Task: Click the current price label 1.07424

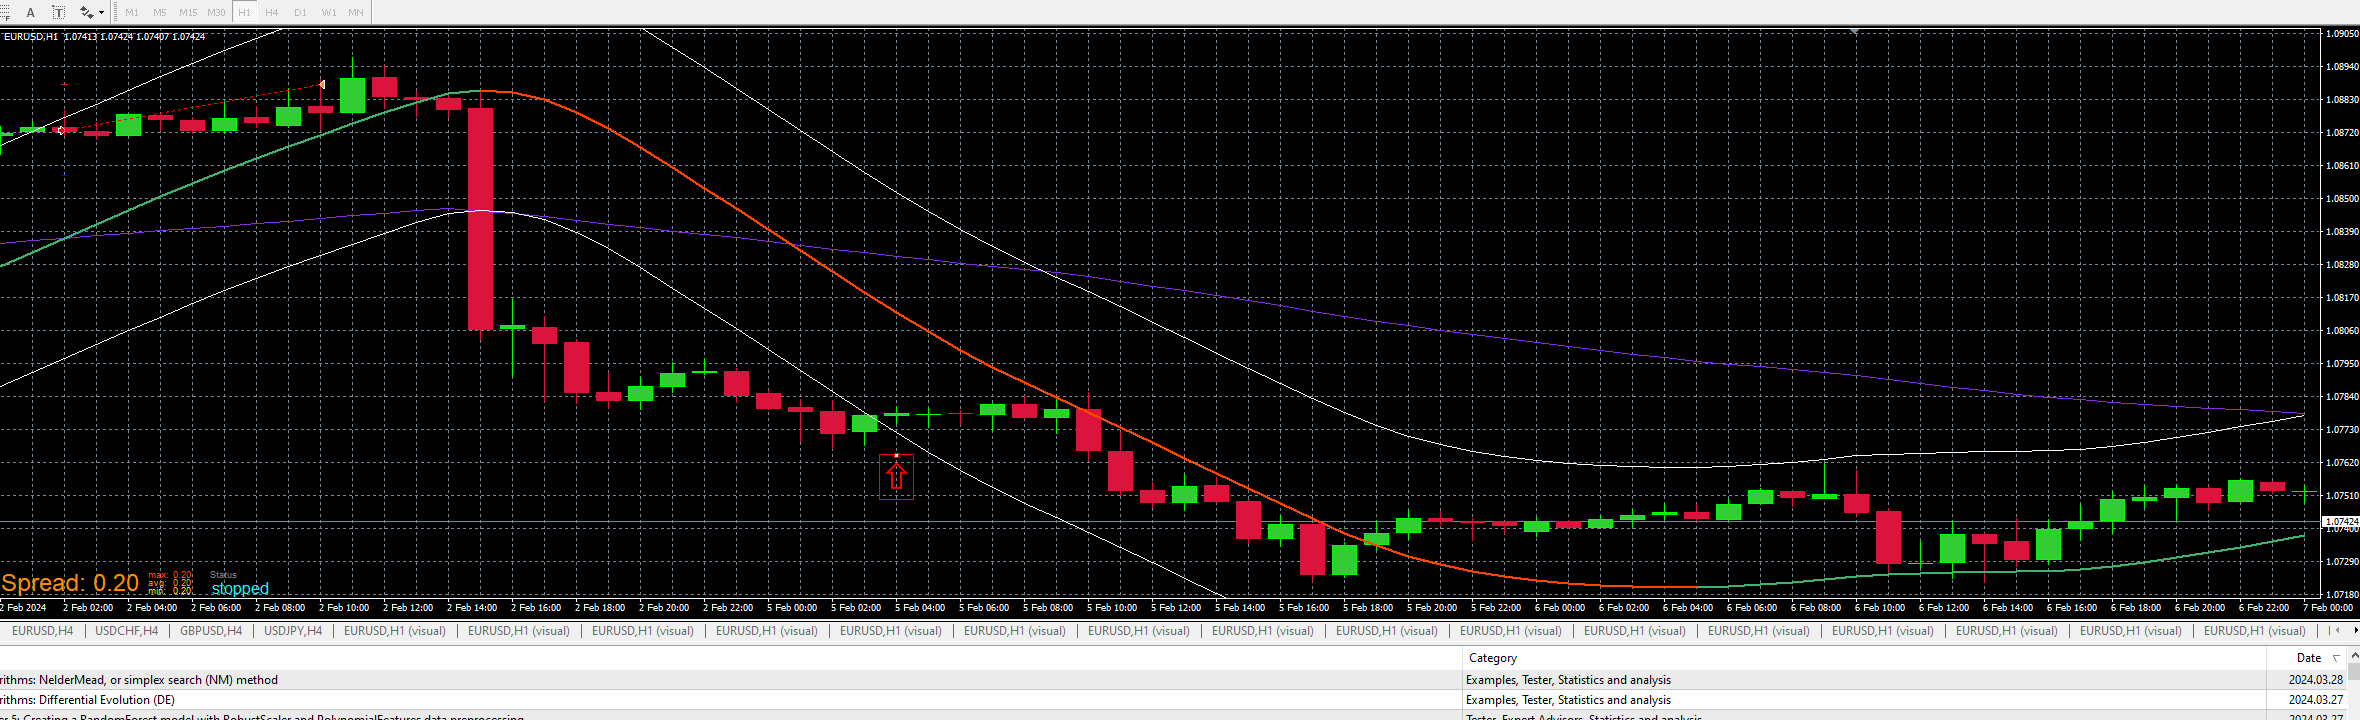Action: (2341, 522)
